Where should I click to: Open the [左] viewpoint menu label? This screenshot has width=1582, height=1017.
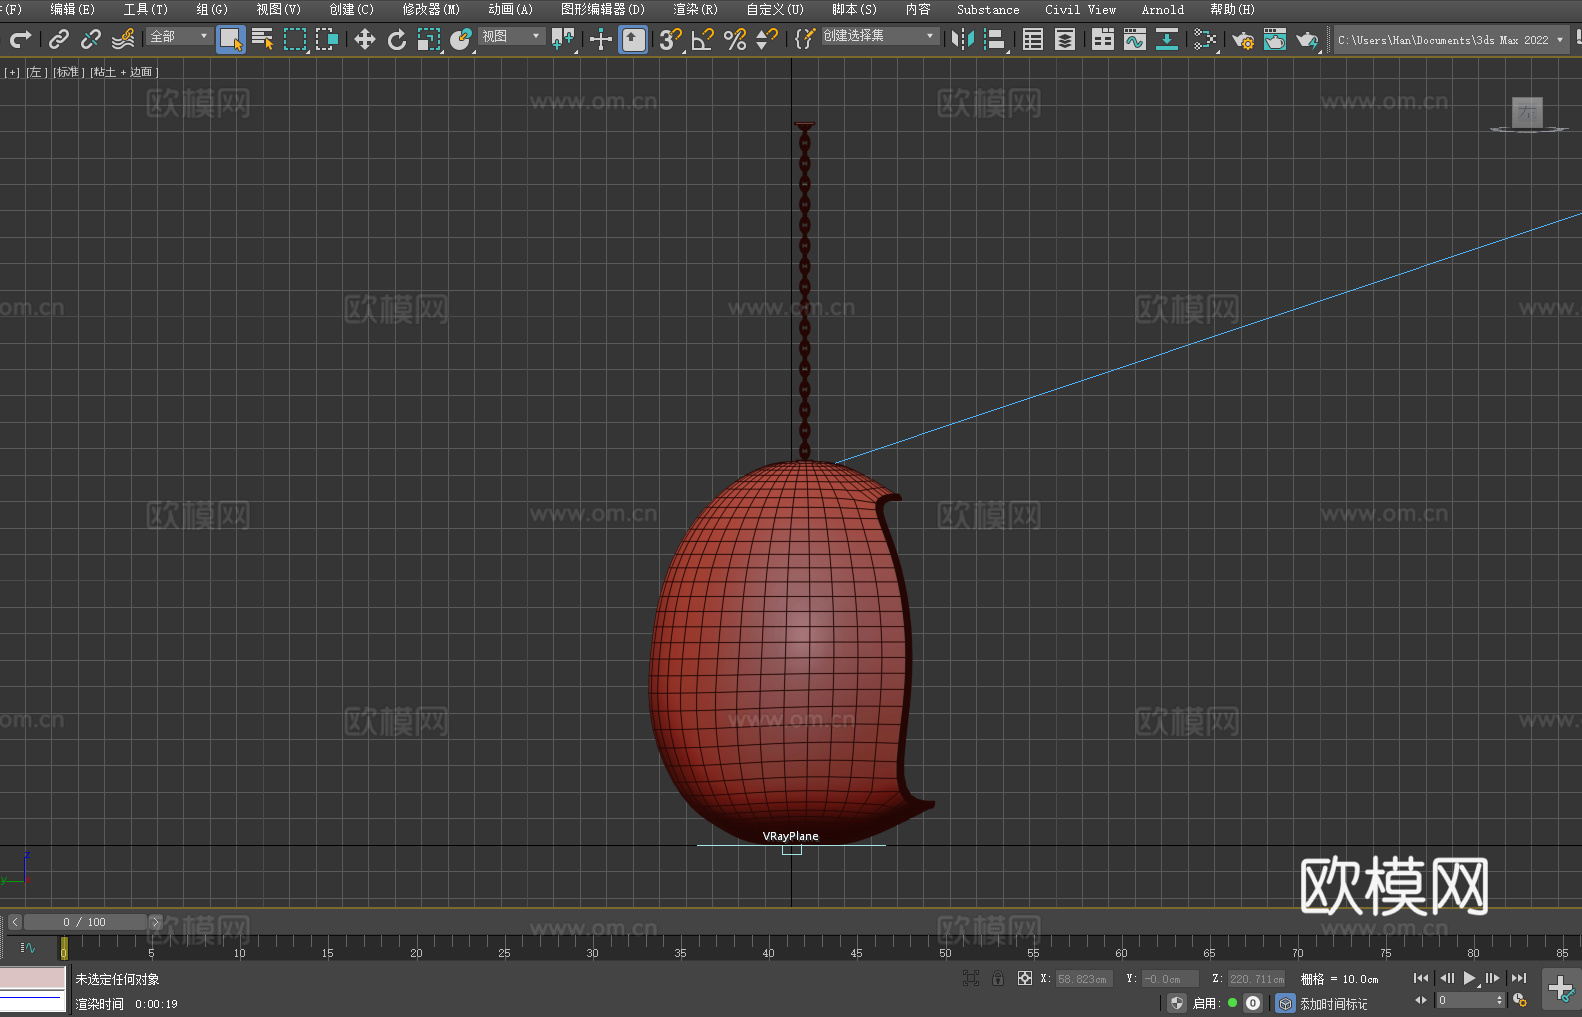pyautogui.click(x=36, y=72)
